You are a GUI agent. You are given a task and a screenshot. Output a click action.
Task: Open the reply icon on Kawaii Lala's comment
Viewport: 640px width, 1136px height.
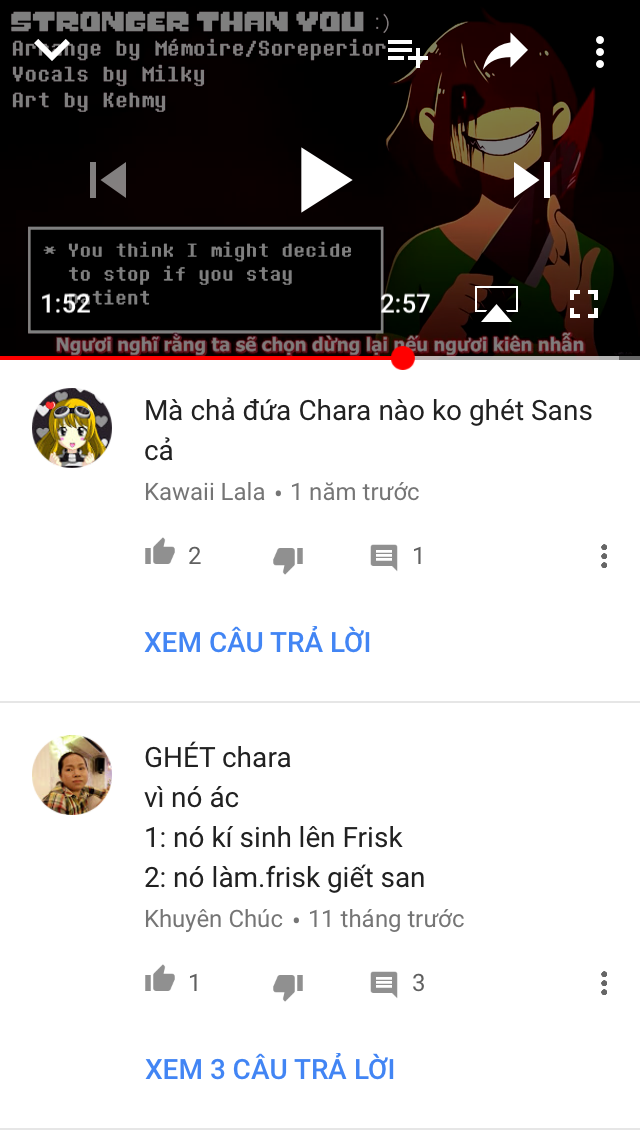tap(383, 557)
